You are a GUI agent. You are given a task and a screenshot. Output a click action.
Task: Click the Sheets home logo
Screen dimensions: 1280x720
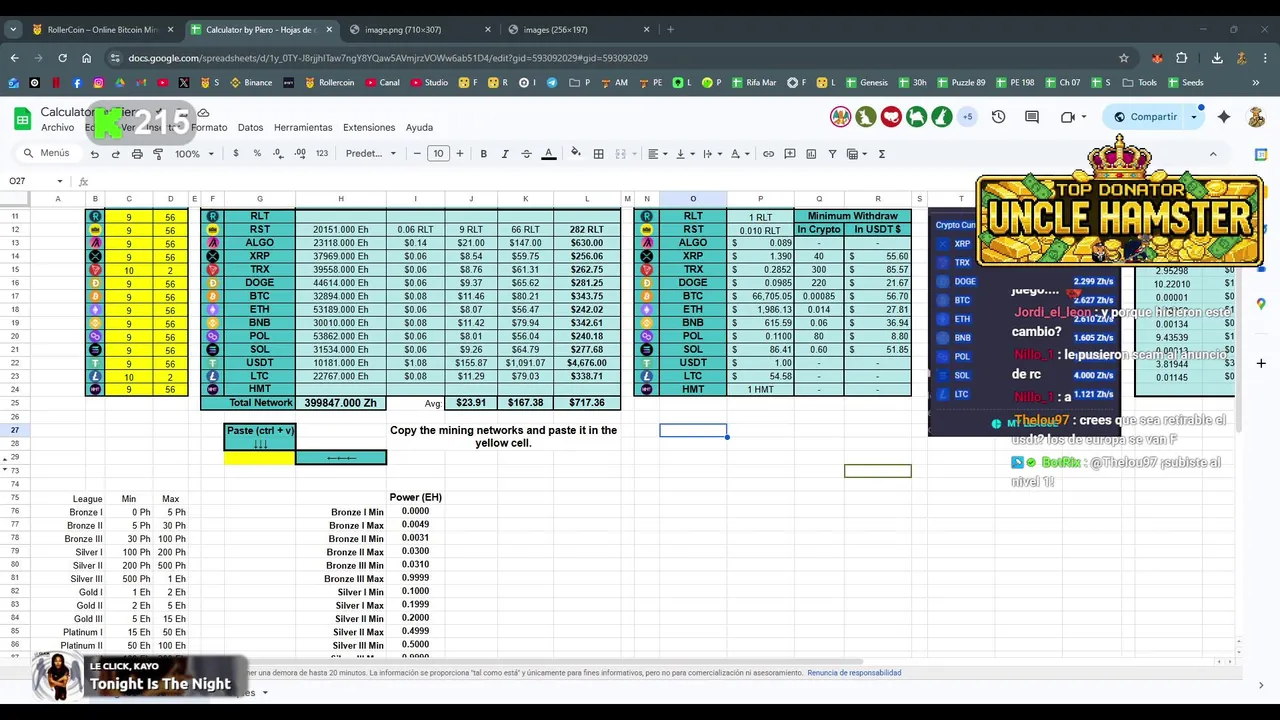click(22, 119)
